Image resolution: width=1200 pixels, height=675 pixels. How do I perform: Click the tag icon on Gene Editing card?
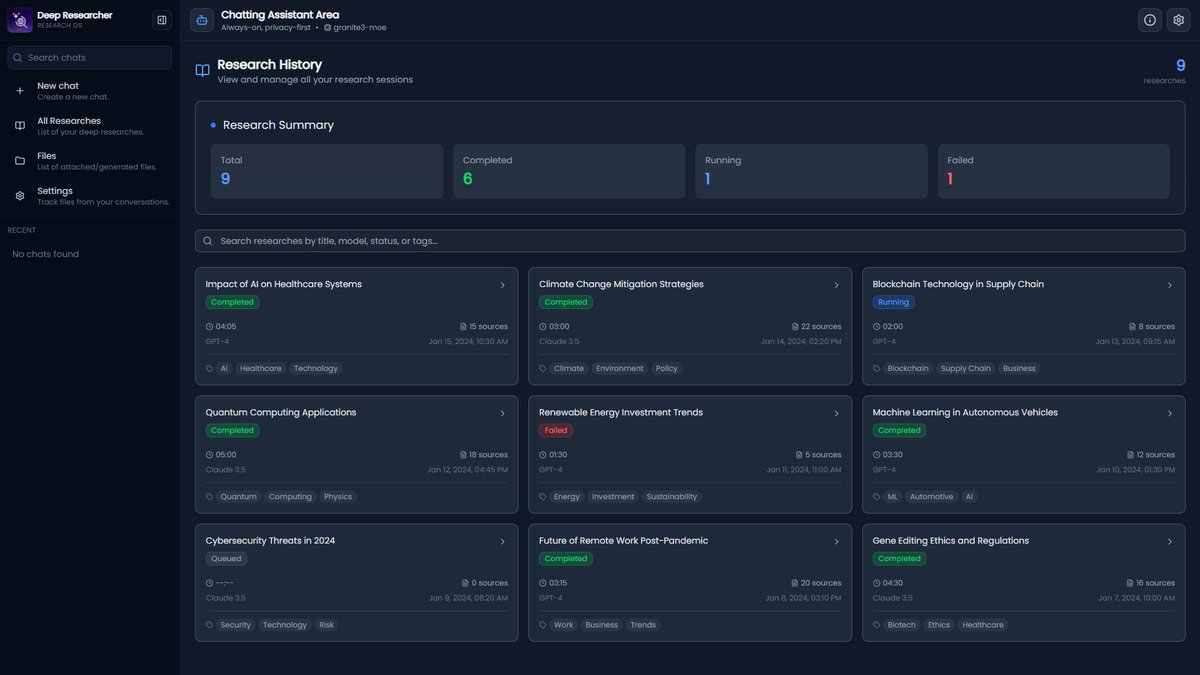(877, 625)
